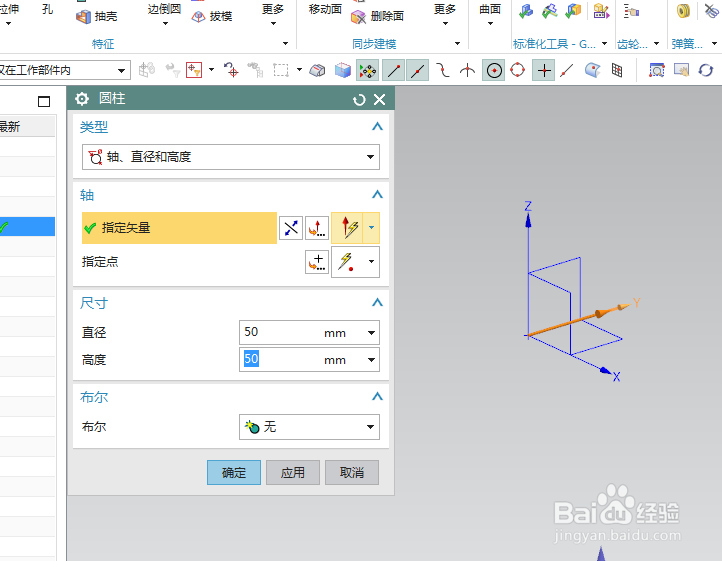Toggle Point on Face snap icon

click(x=593, y=70)
